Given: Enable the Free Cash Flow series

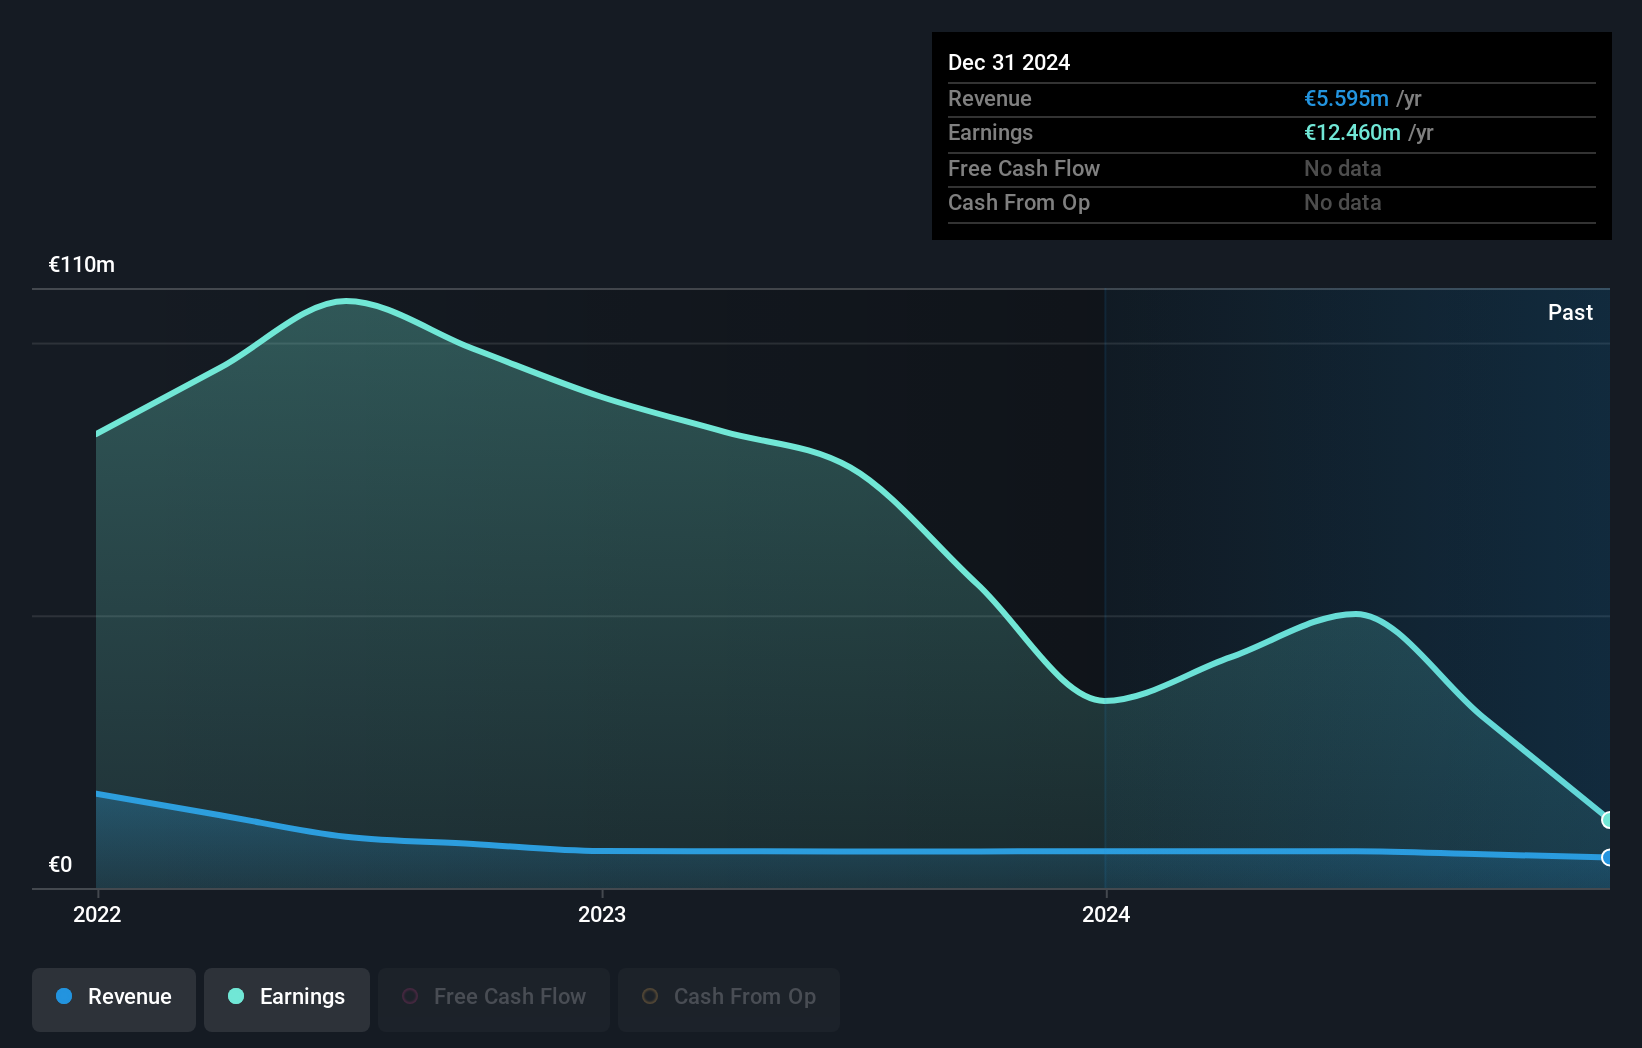Looking at the screenshot, I should pos(494,999).
